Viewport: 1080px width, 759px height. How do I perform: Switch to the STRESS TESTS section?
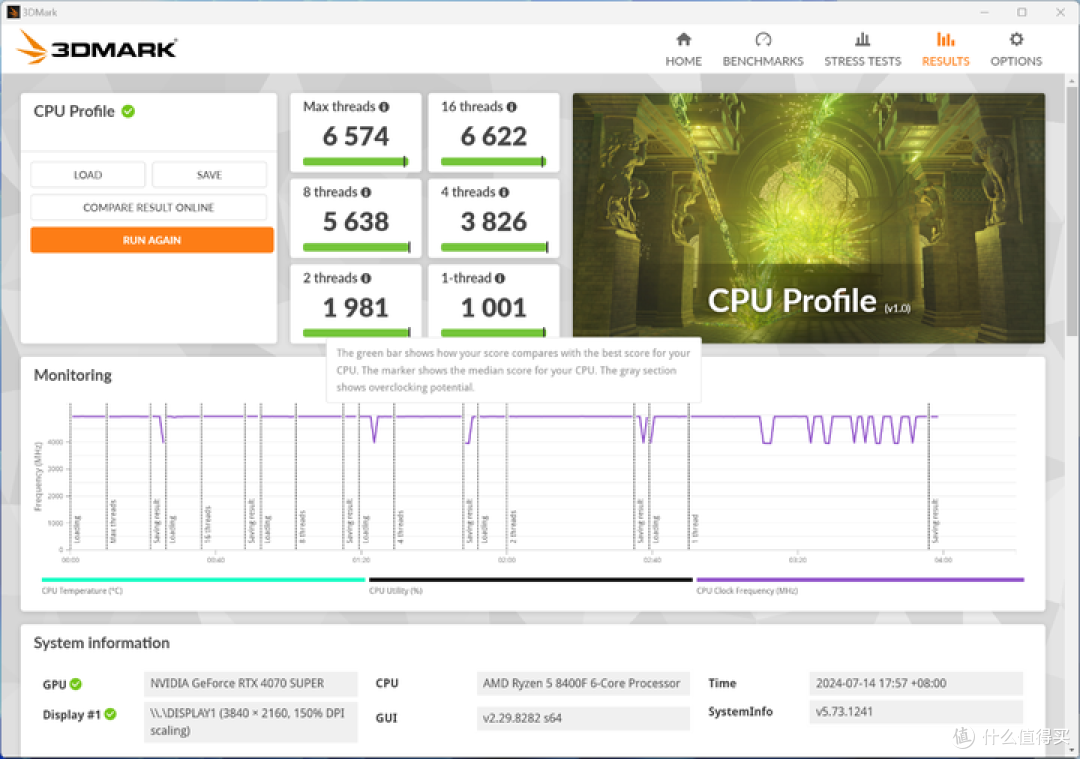coord(862,61)
